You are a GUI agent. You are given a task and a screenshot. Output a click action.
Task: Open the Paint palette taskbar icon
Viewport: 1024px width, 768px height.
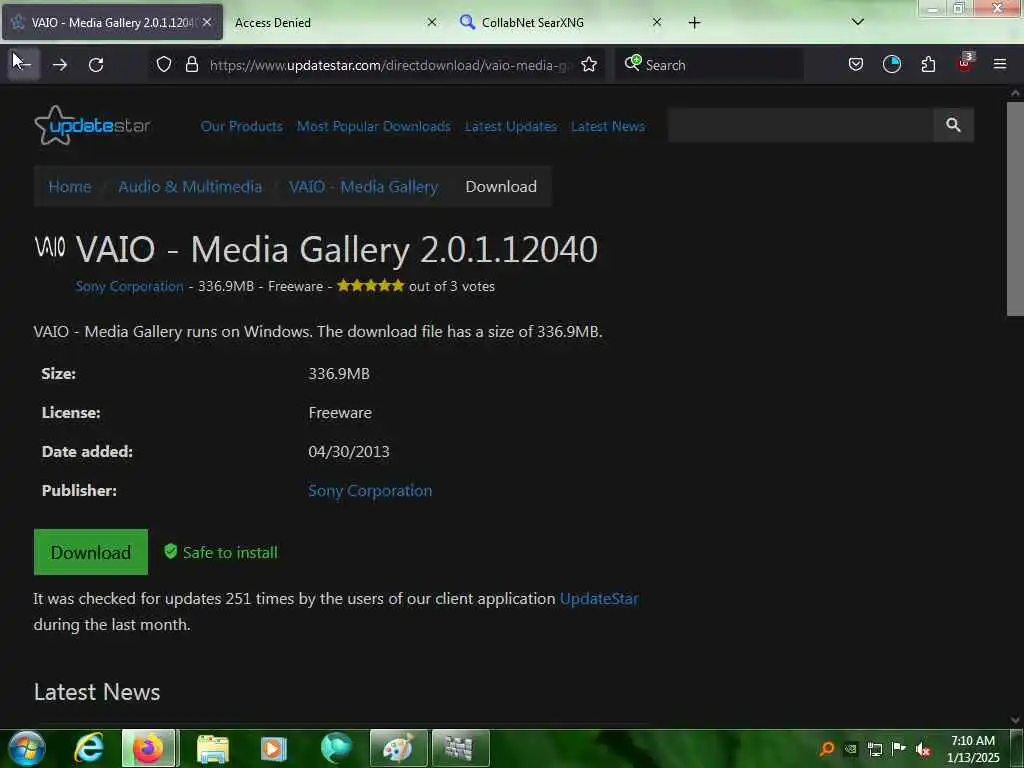pyautogui.click(x=398, y=748)
